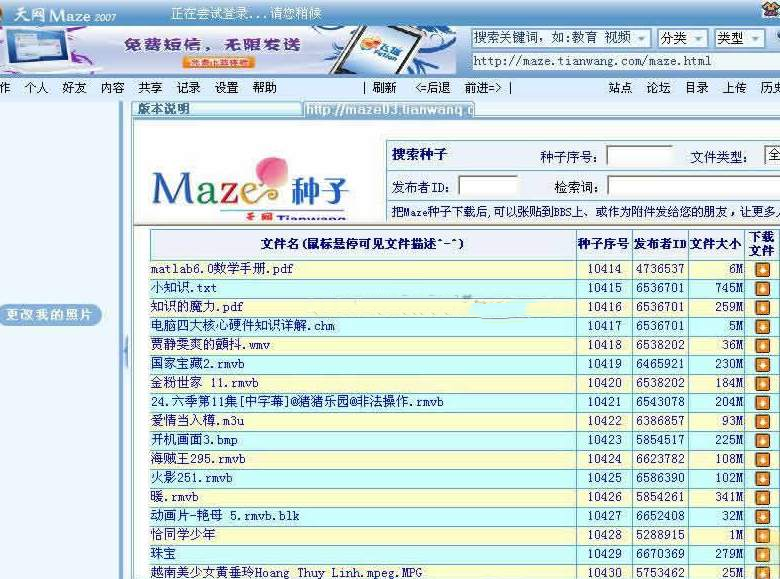Open the file matlab6.0数学手册.pdf
Screen dimensions: 780x579
point(222,269)
